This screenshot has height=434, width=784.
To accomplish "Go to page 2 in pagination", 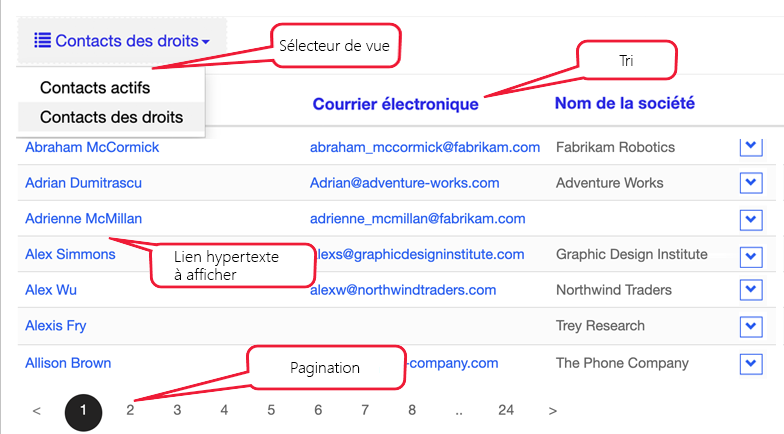I will pos(130,410).
